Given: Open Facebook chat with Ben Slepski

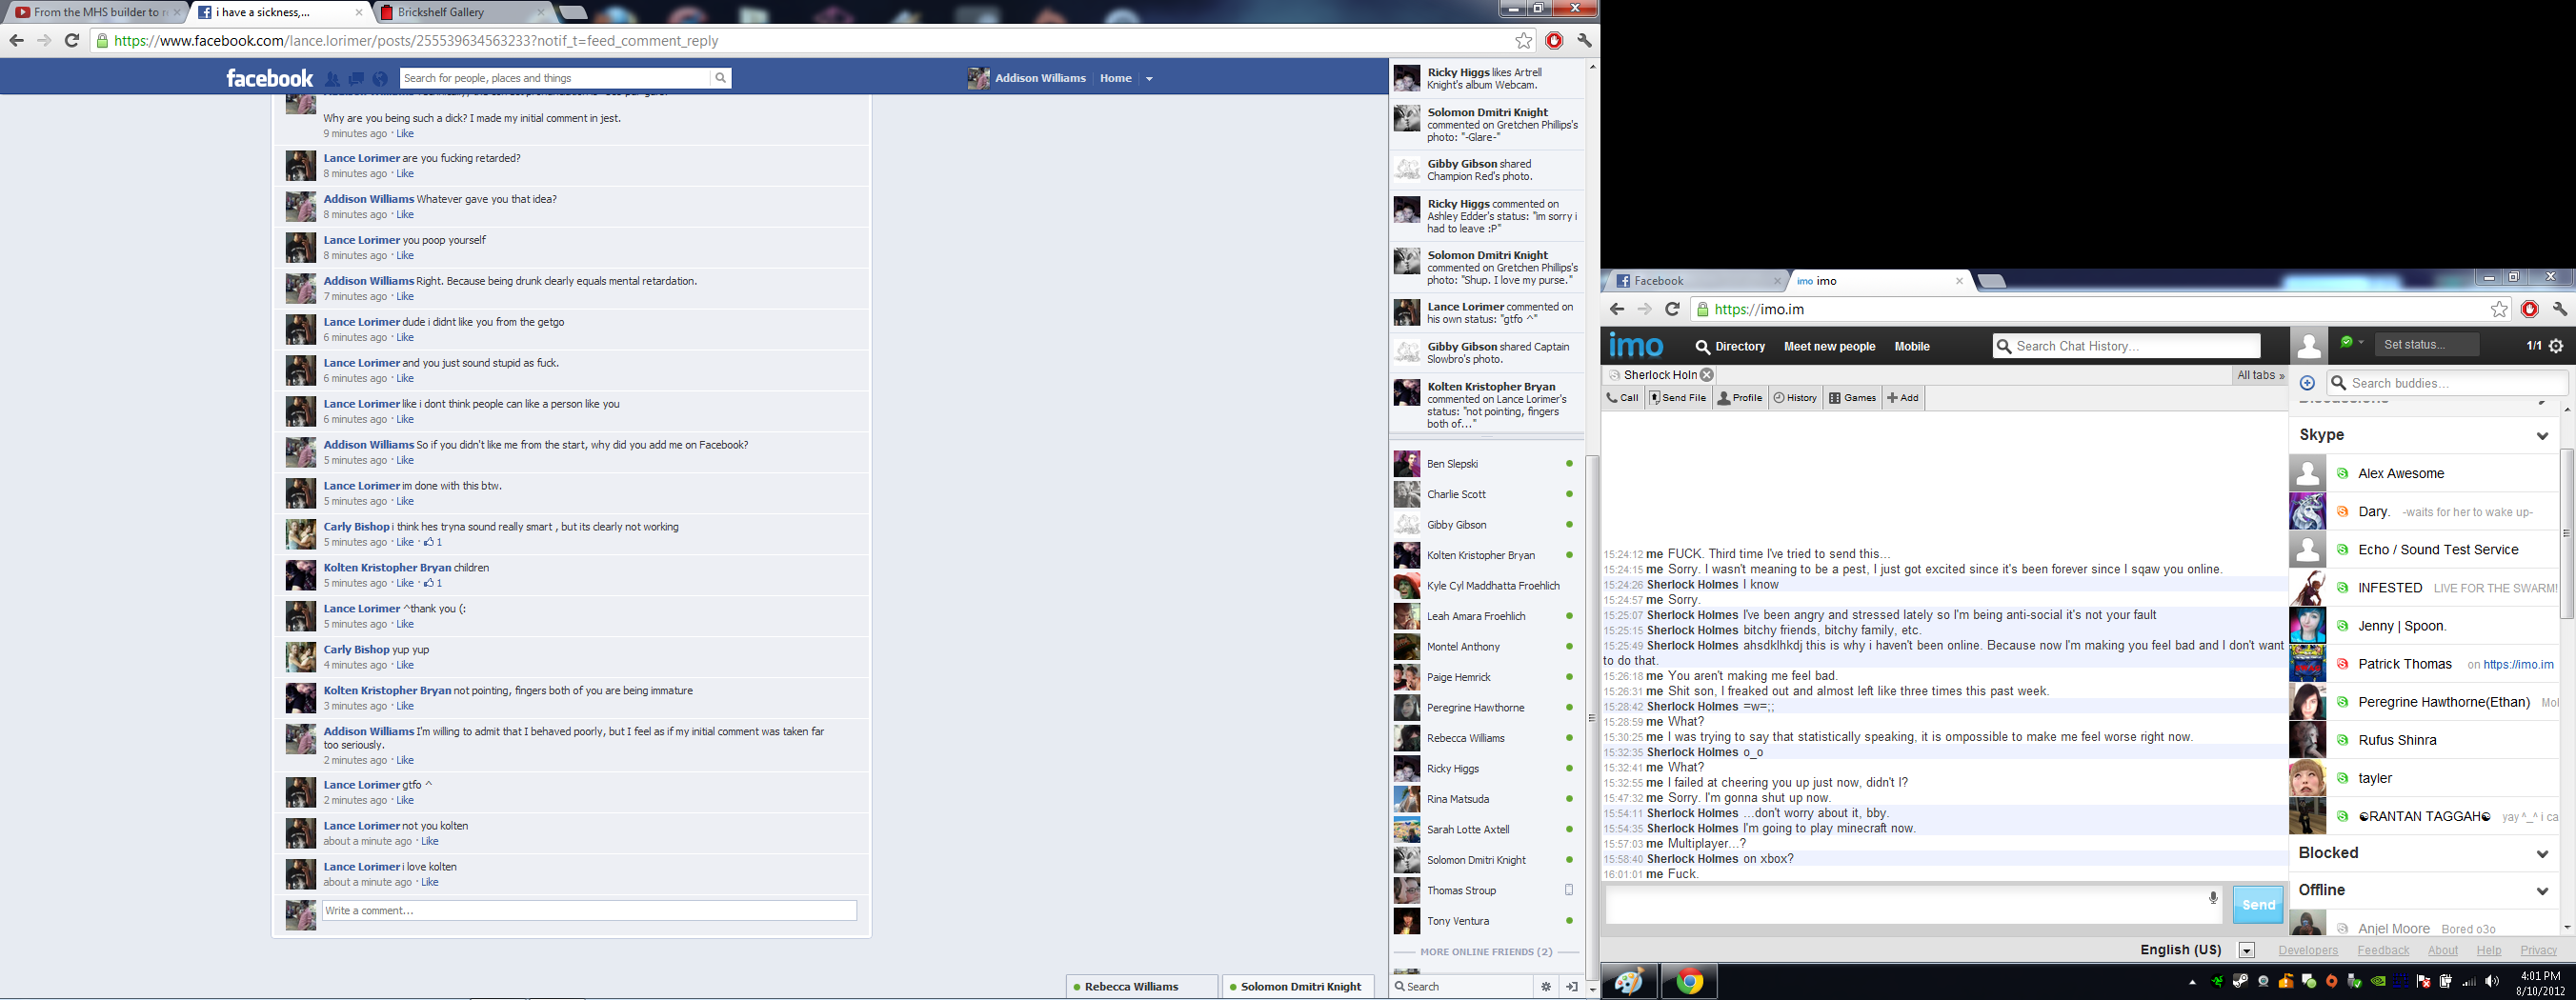Looking at the screenshot, I should (x=1486, y=464).
